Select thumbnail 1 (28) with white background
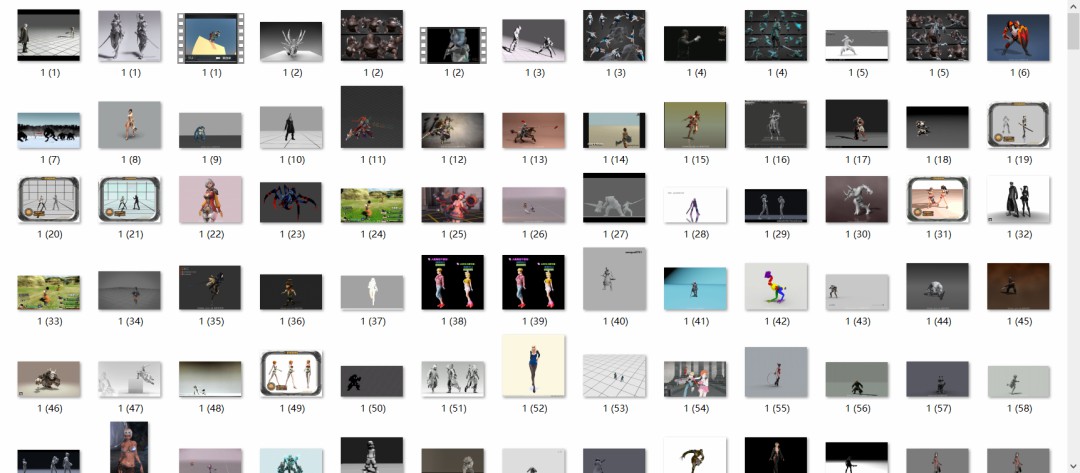 (x=695, y=205)
